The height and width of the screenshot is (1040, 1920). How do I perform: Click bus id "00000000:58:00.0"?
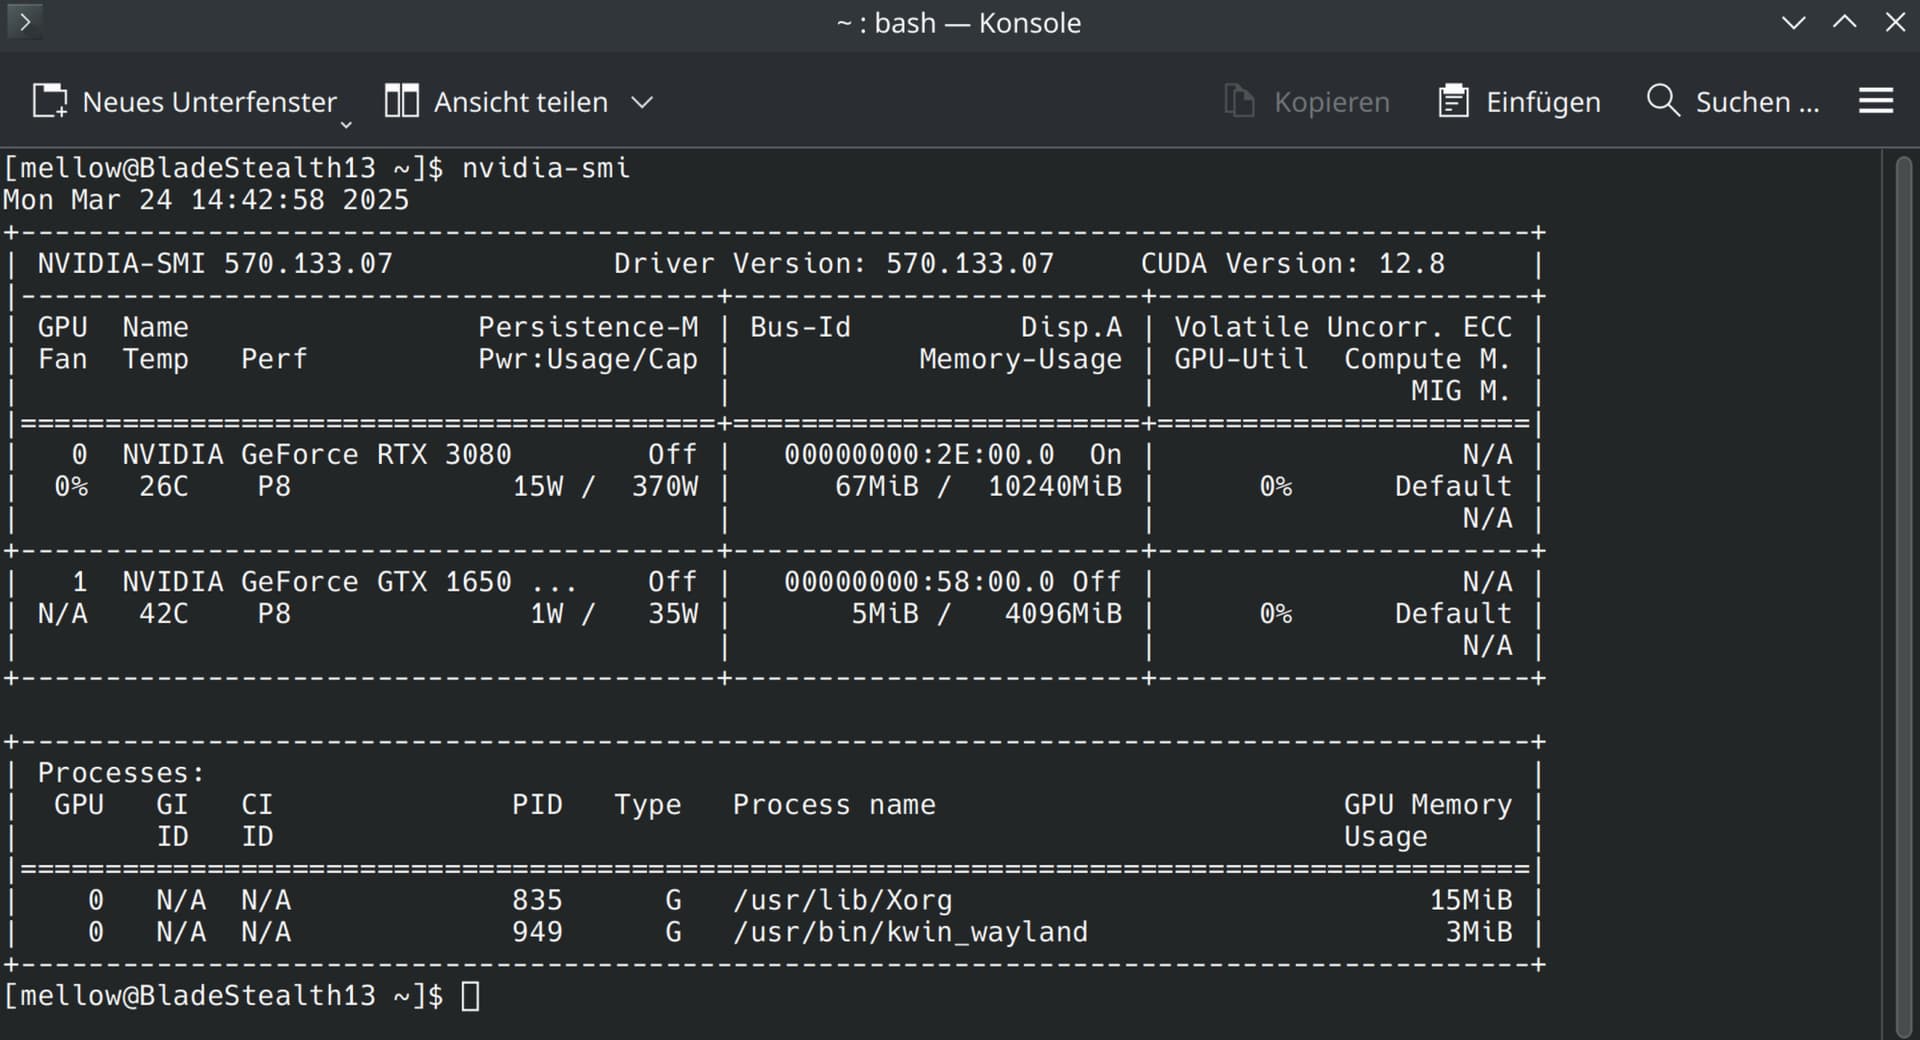pyautogui.click(x=919, y=582)
